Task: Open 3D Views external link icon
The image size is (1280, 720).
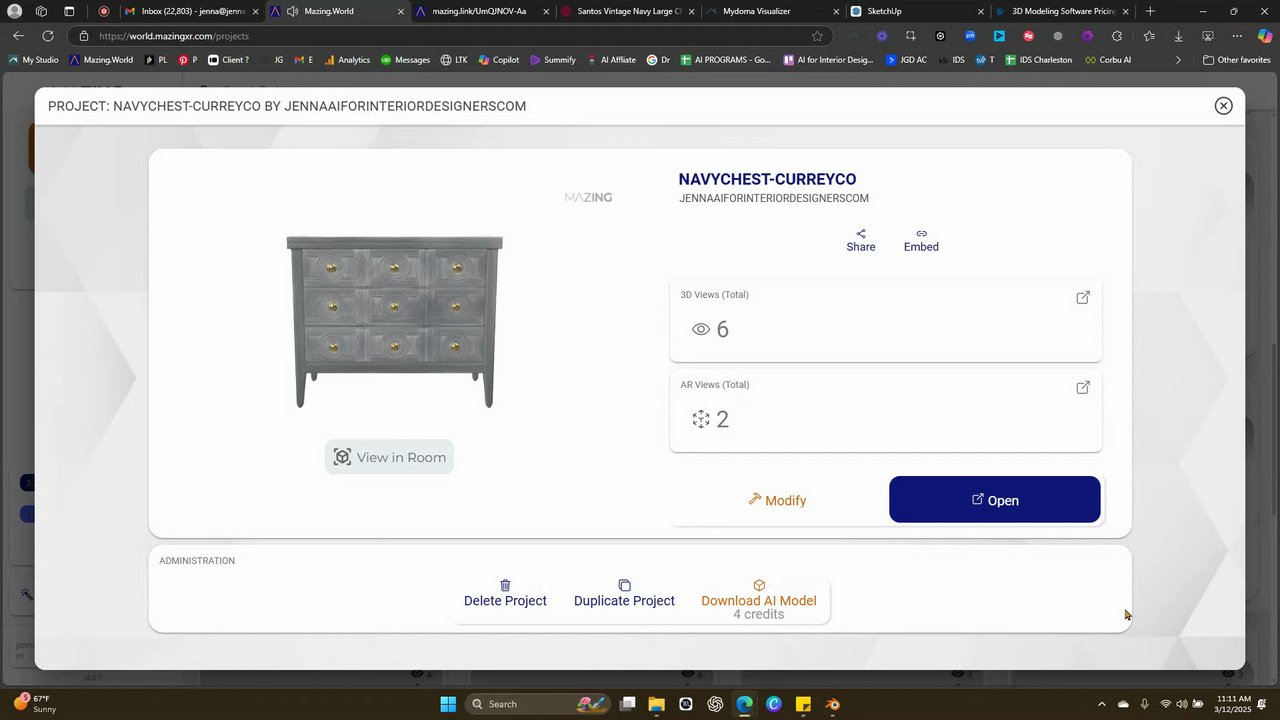Action: 1083,297
